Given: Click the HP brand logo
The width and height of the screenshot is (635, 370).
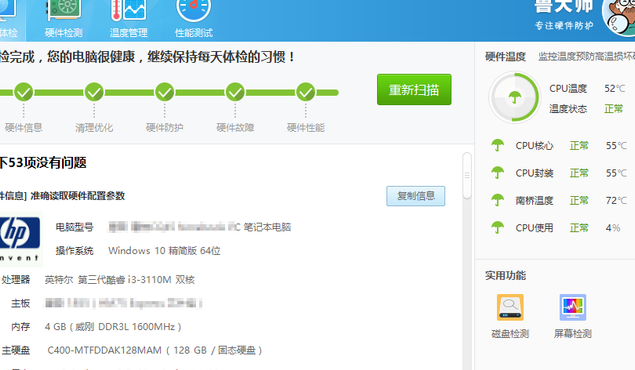Looking at the screenshot, I should click(20, 238).
